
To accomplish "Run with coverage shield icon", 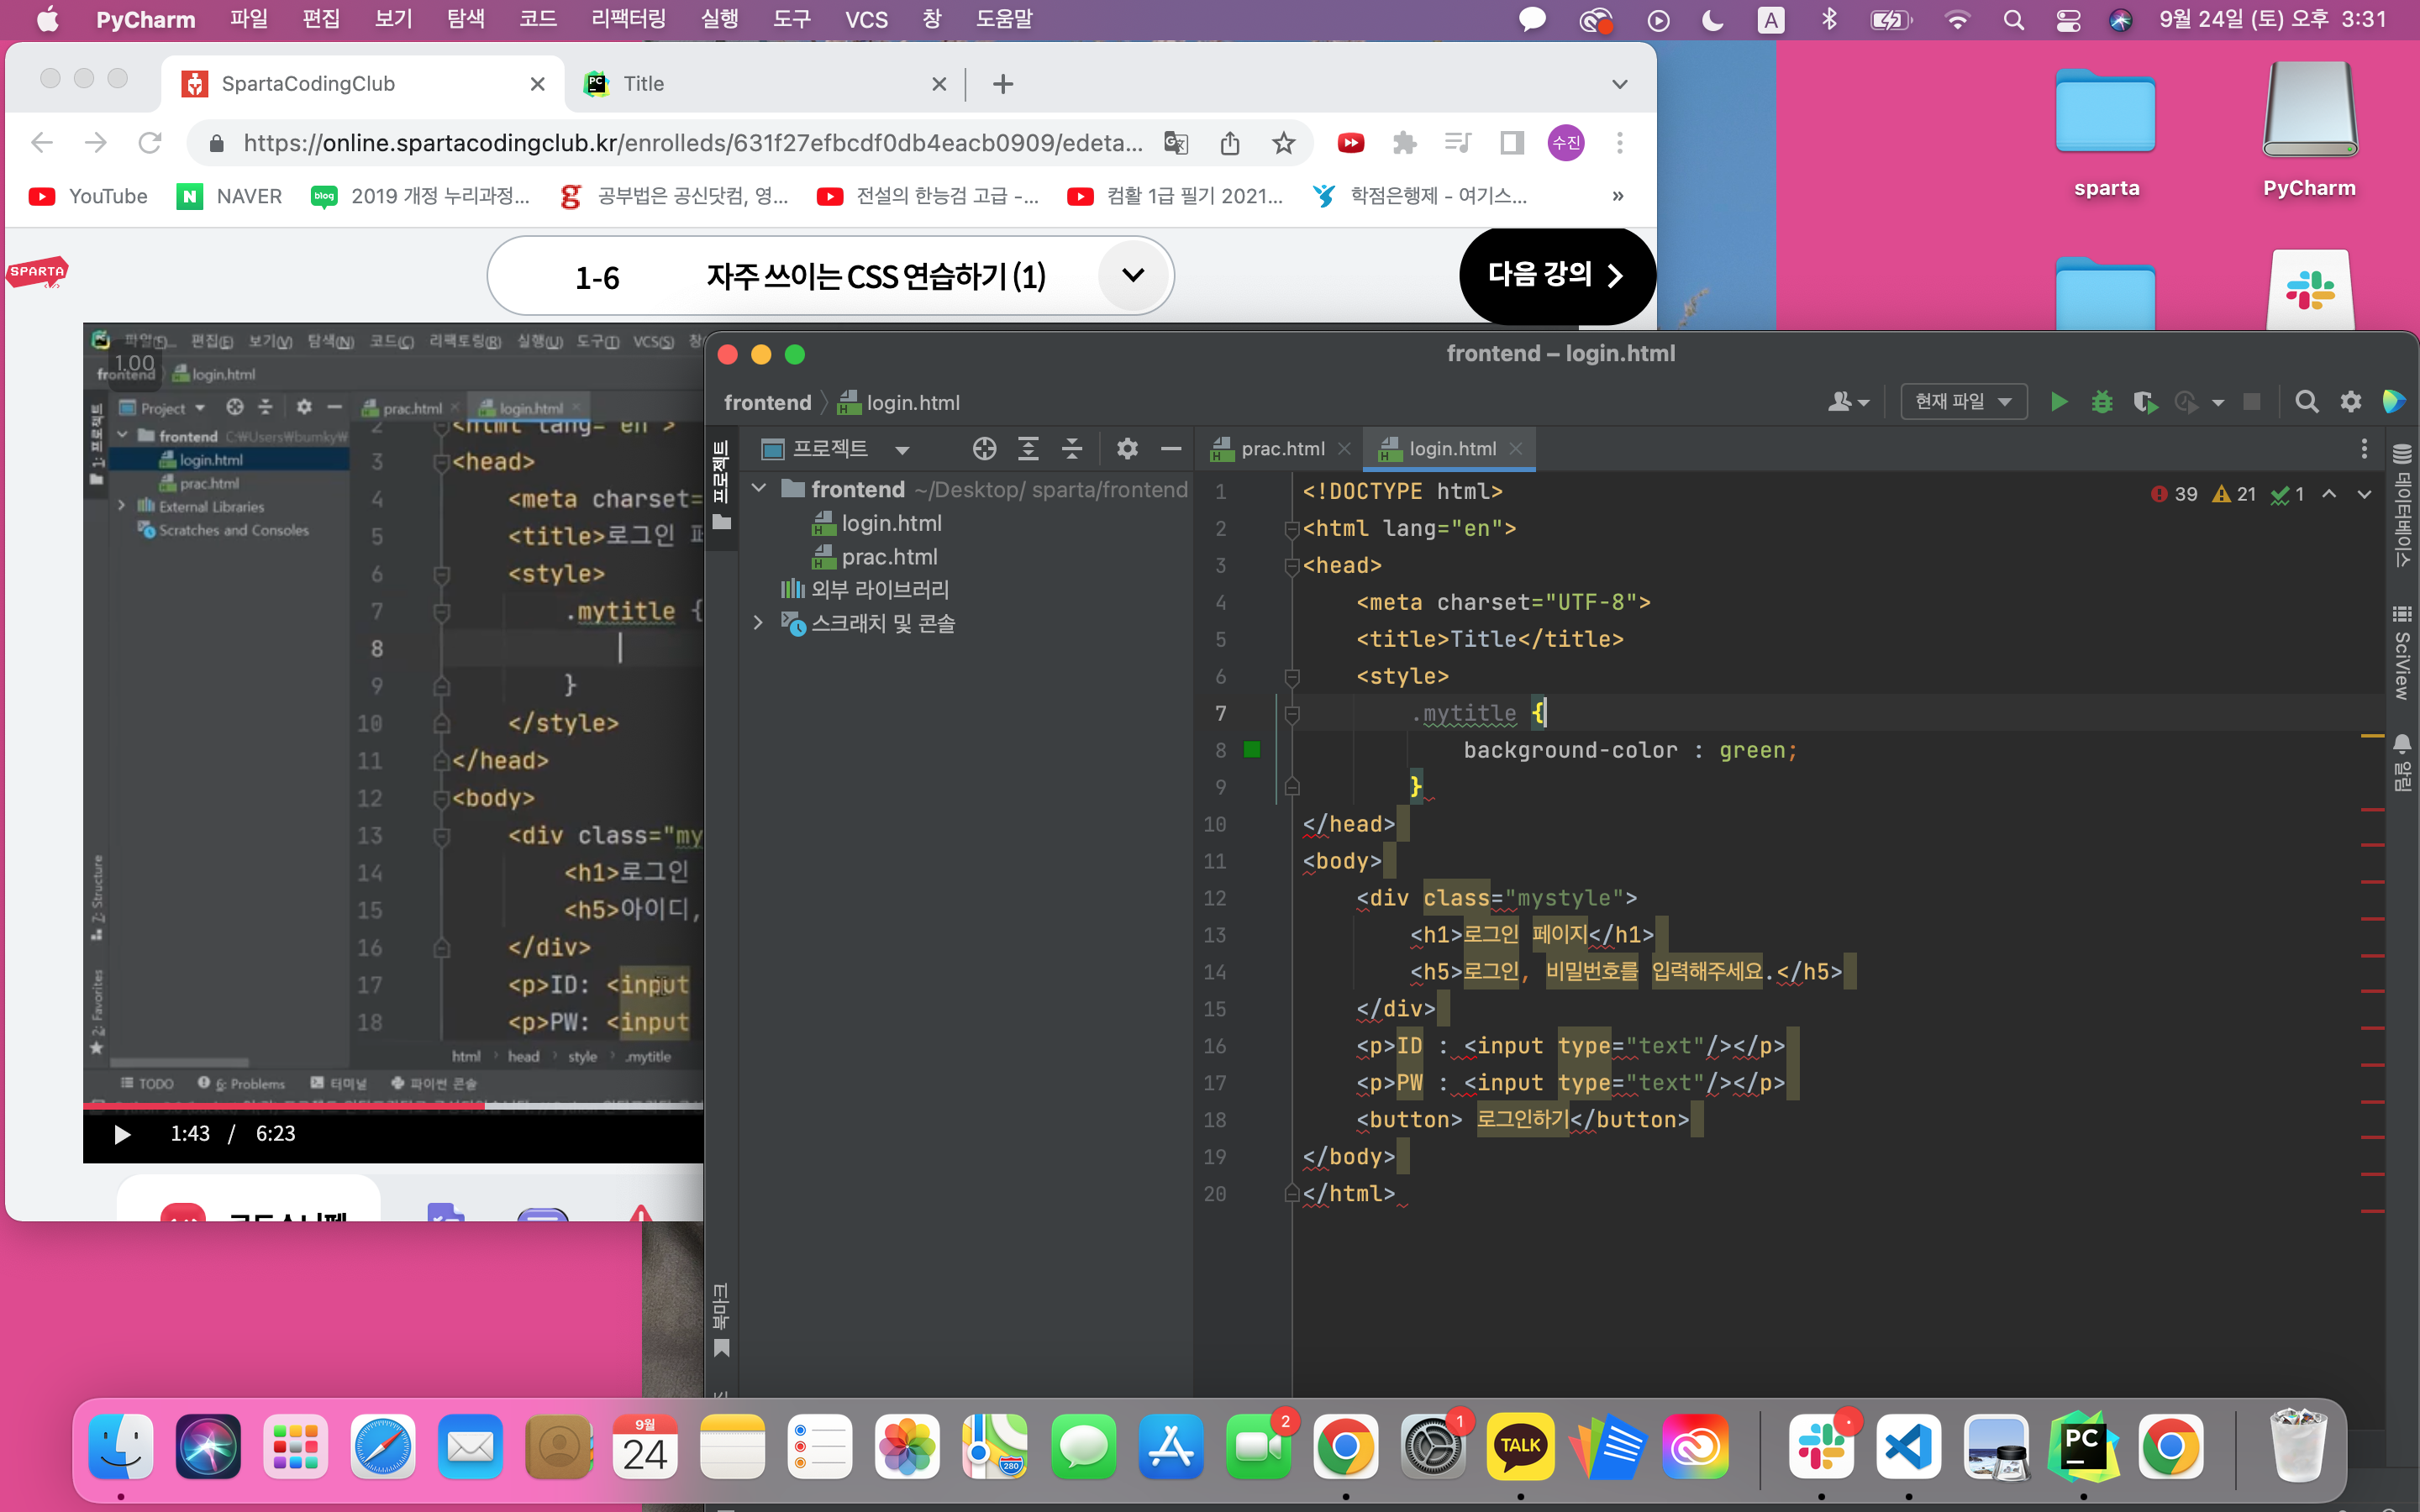I will click(x=2144, y=402).
